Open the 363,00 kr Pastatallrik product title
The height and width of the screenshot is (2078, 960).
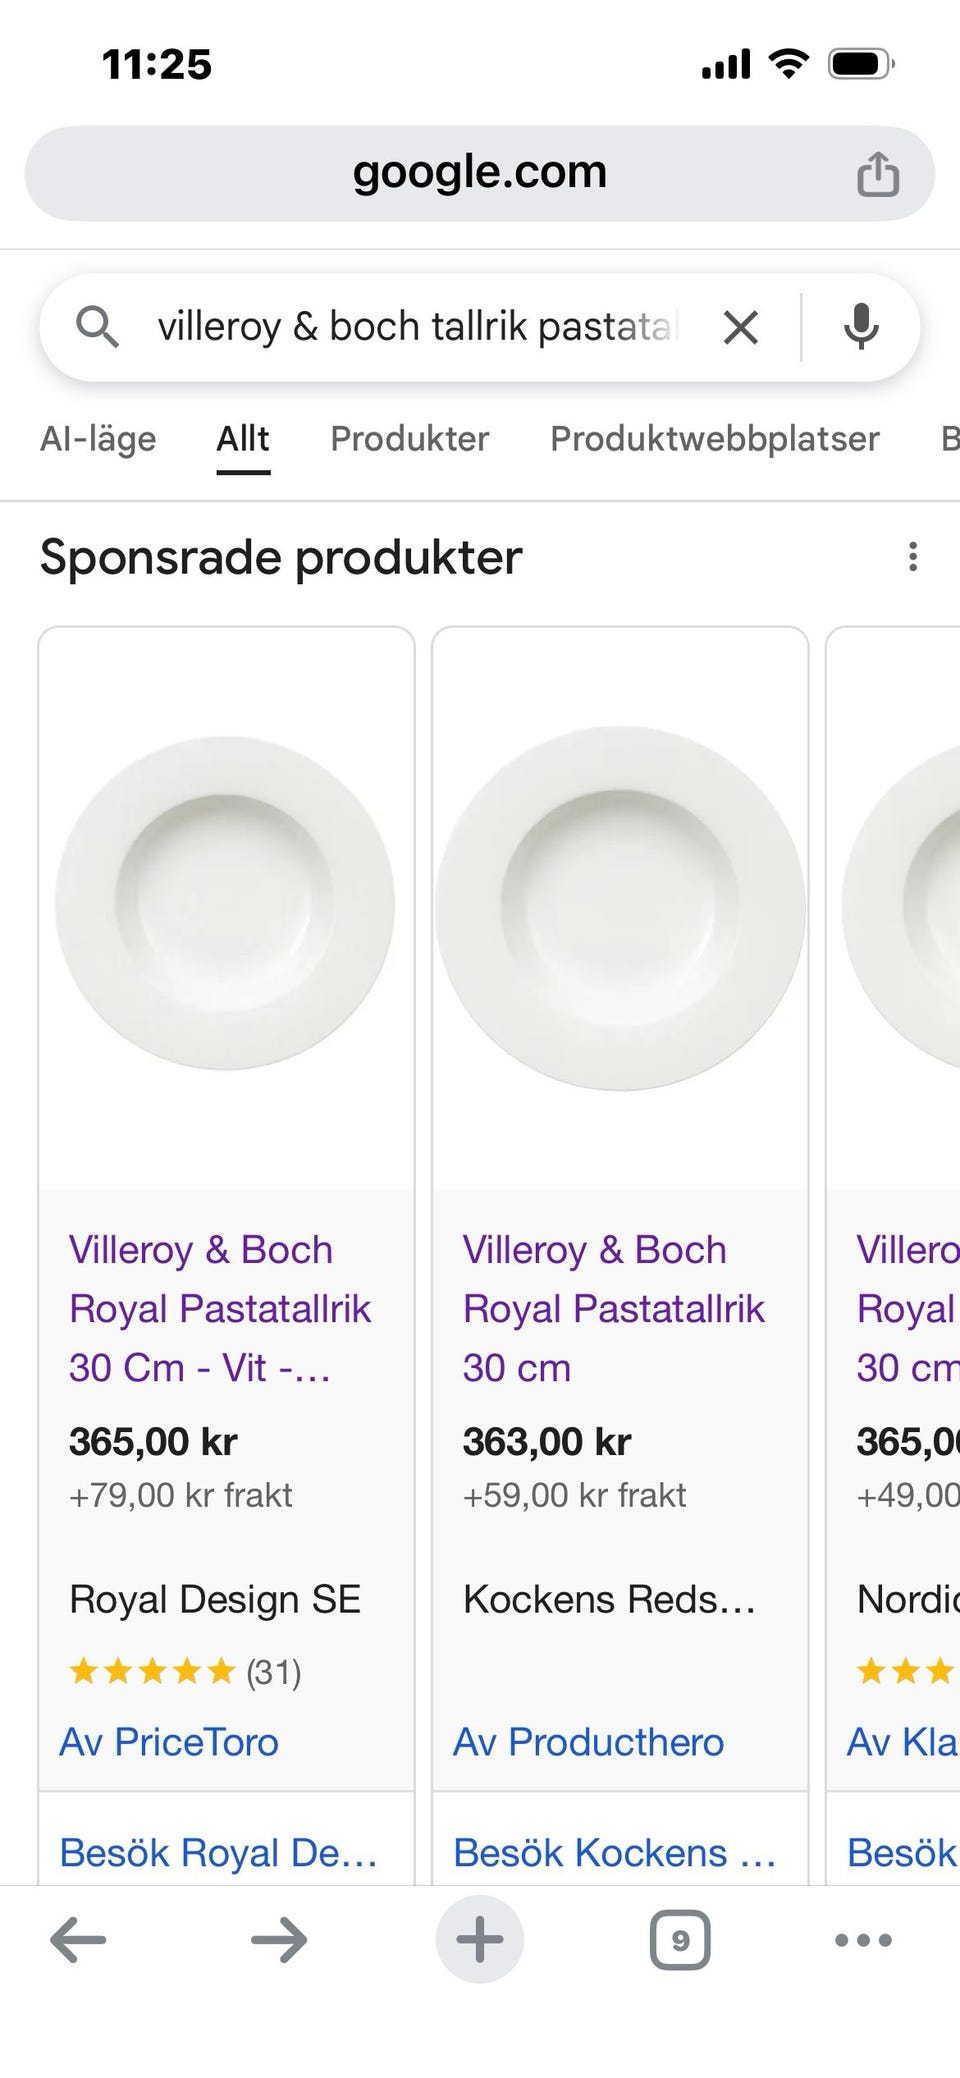613,1308
